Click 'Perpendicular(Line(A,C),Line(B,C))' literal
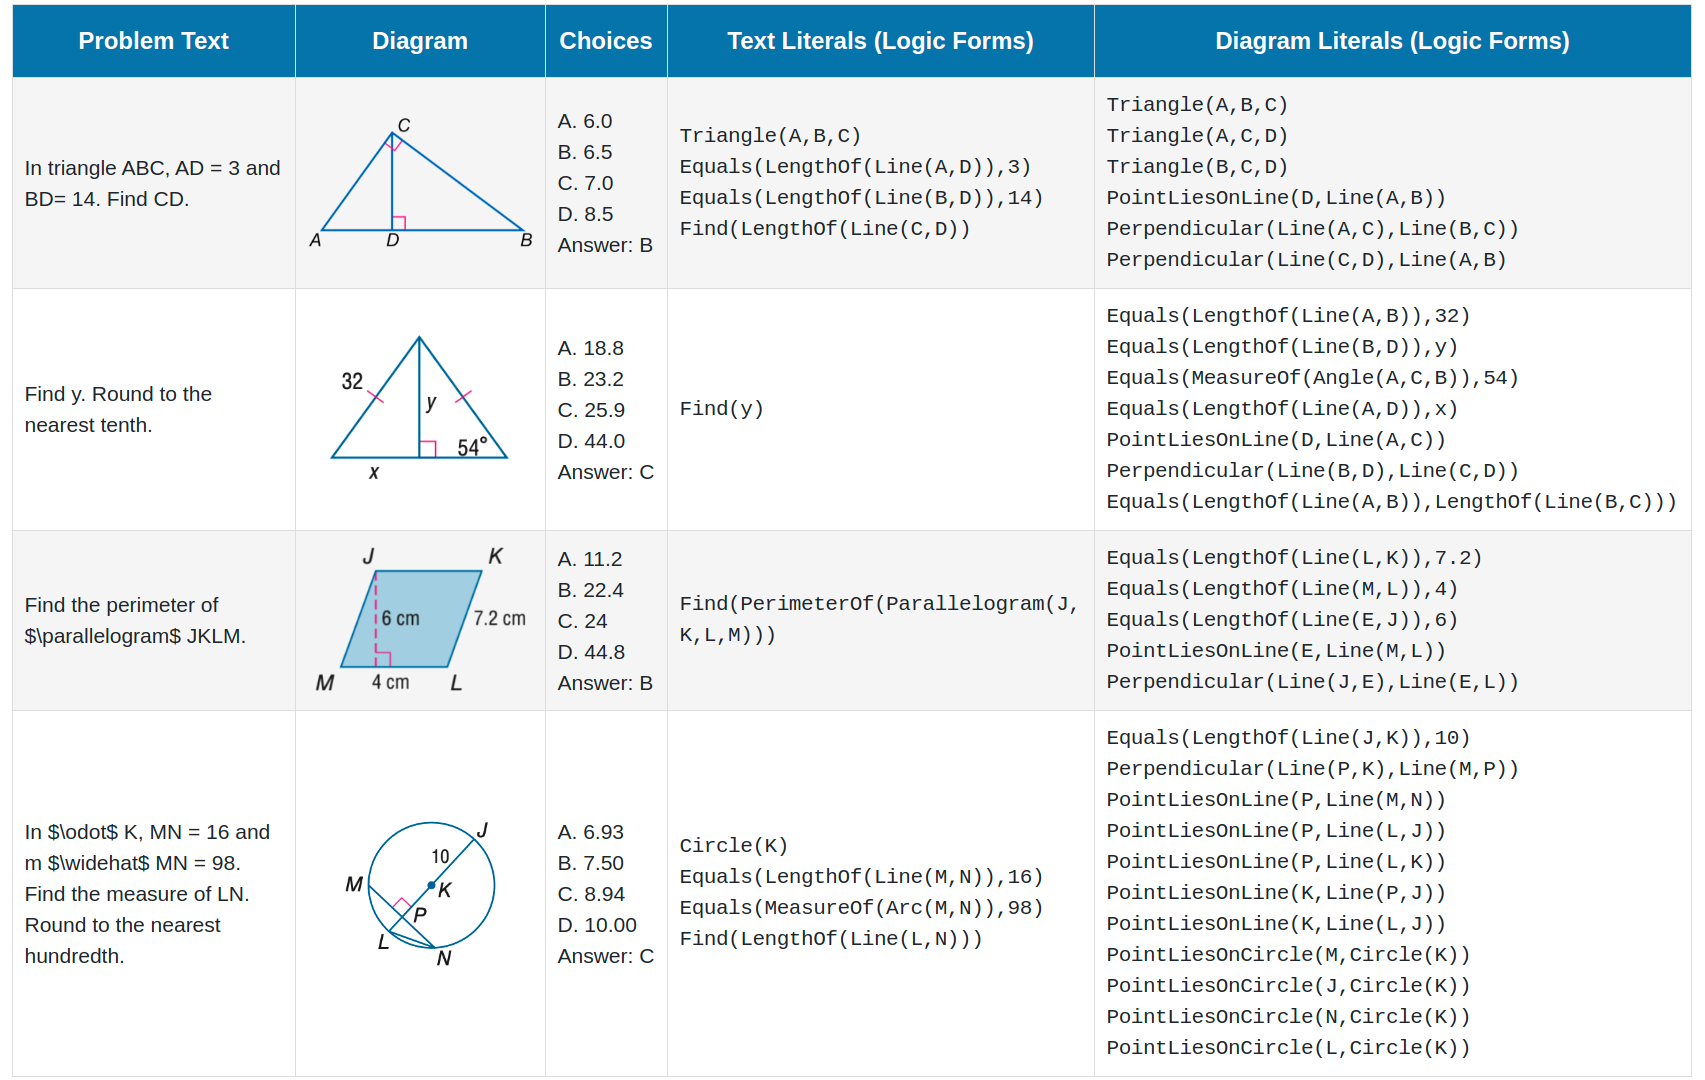This screenshot has width=1705, height=1080. coord(1312,229)
